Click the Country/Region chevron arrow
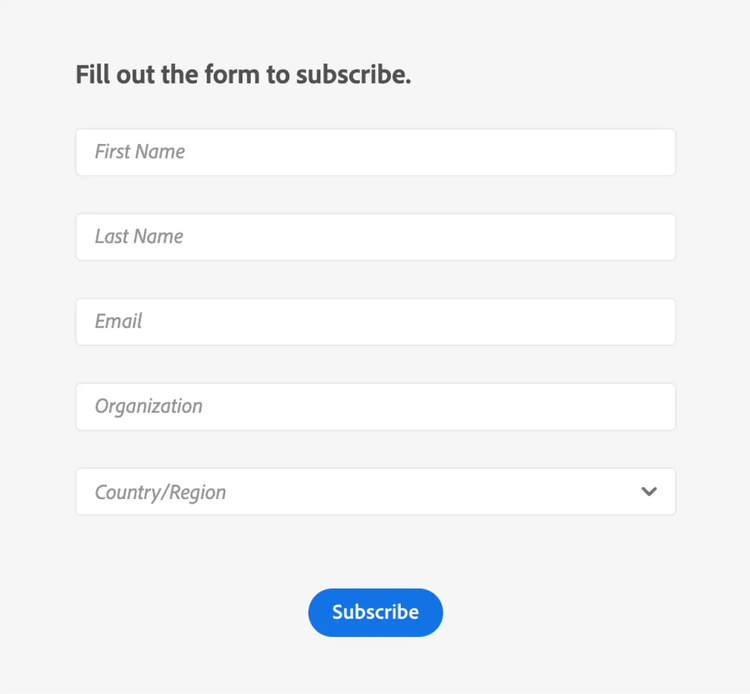750x694 pixels. point(649,492)
